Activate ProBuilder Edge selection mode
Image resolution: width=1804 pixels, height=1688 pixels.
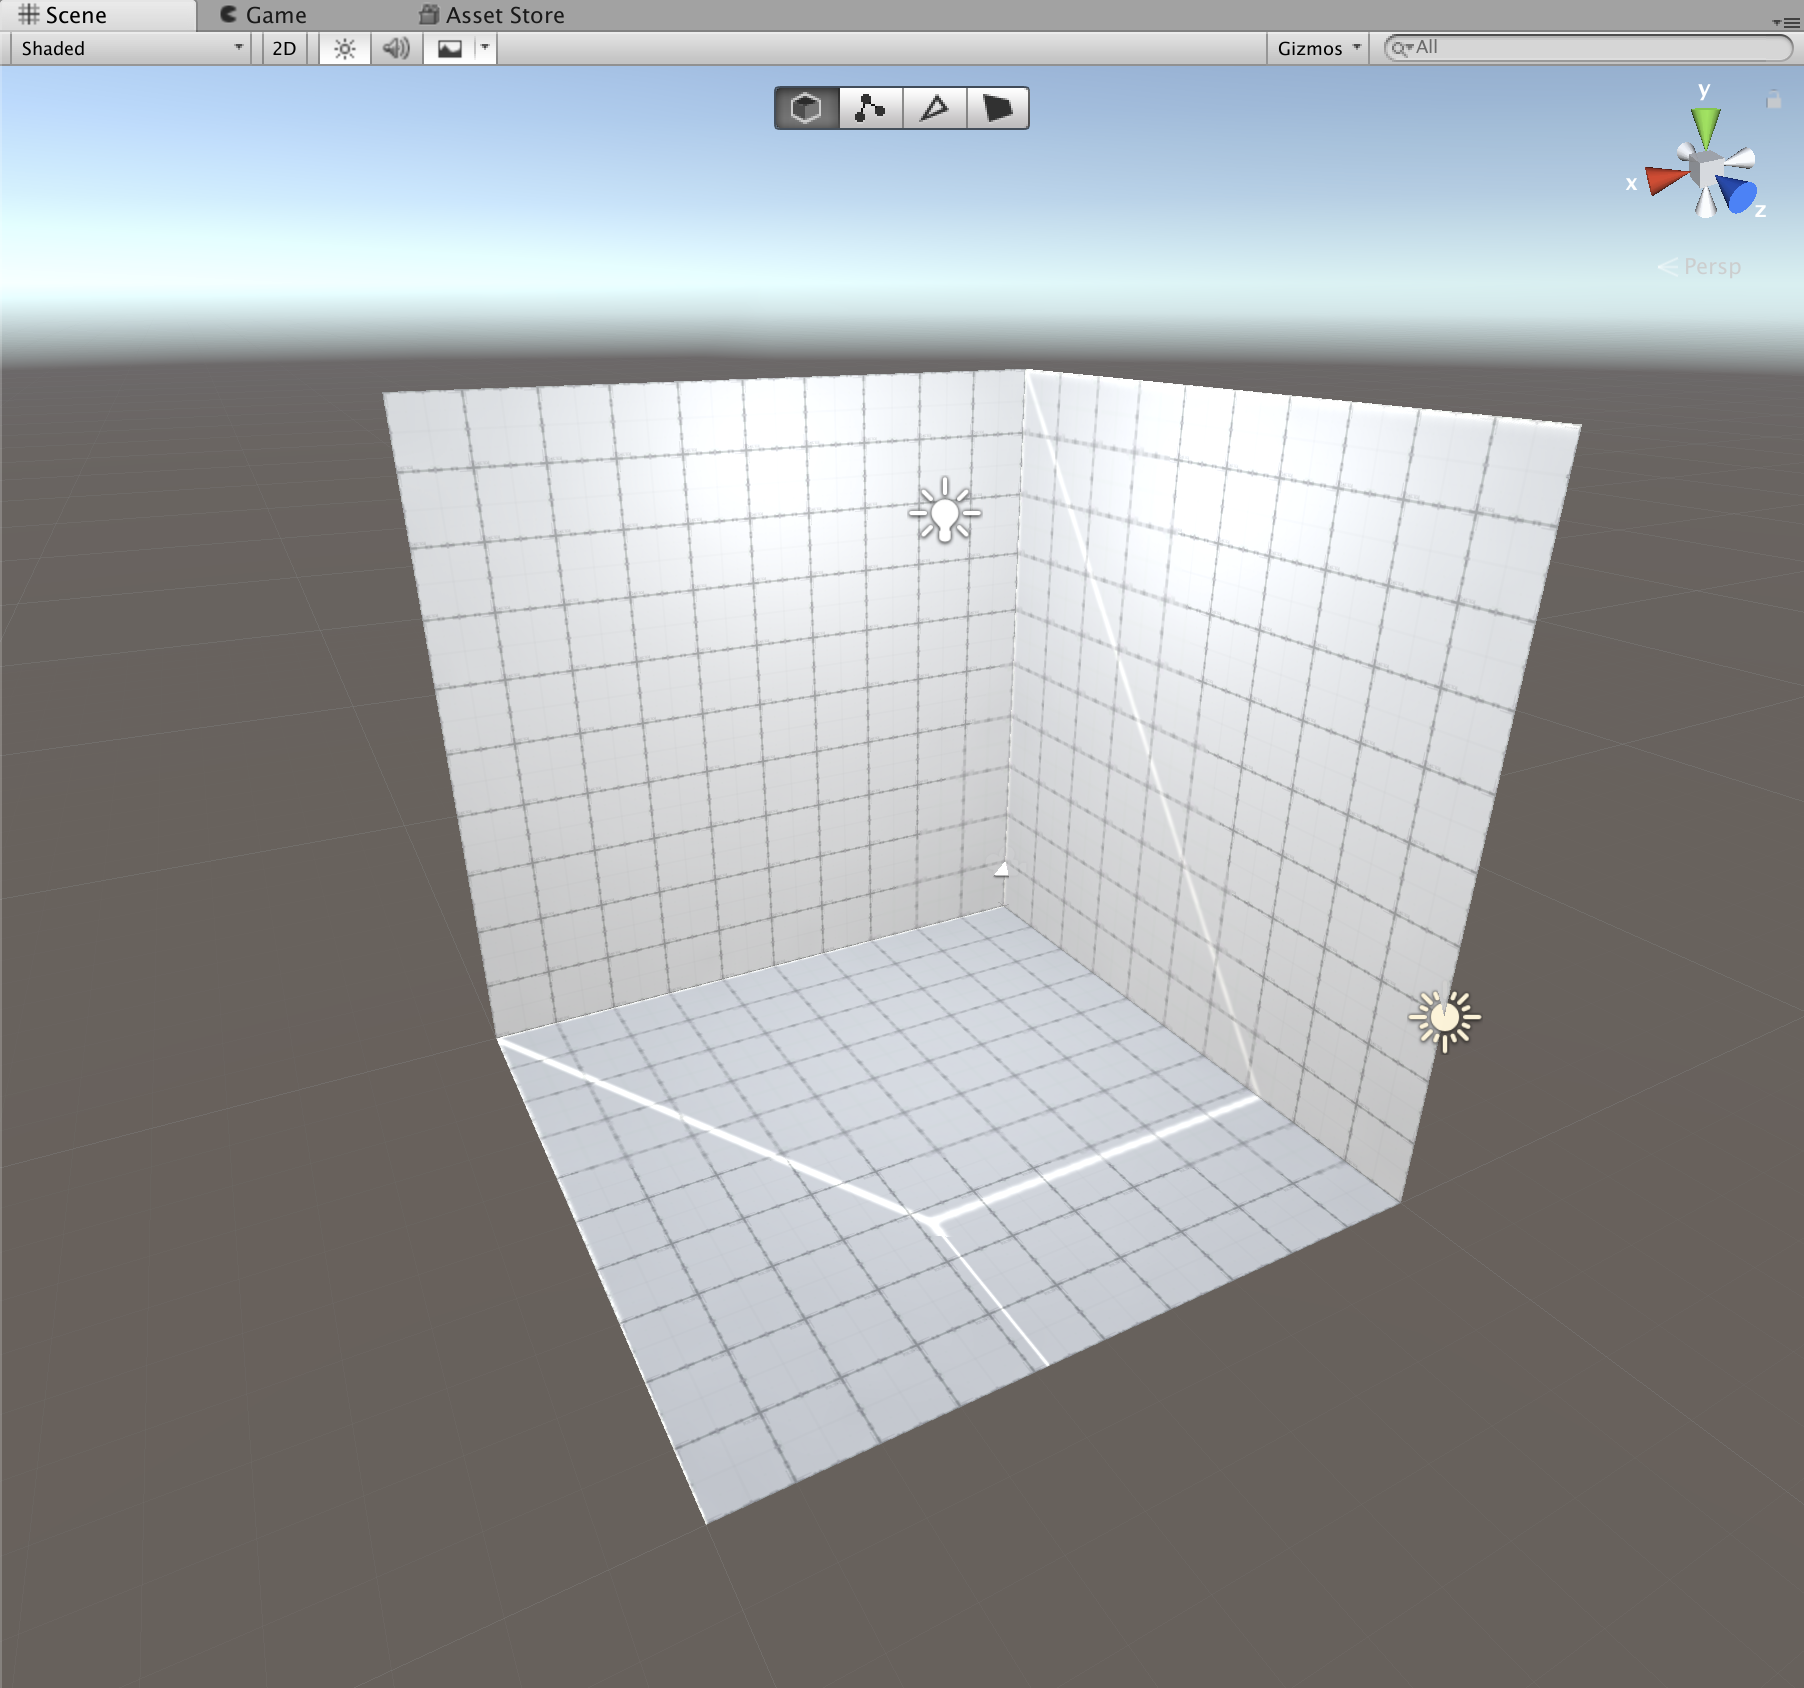click(x=934, y=108)
